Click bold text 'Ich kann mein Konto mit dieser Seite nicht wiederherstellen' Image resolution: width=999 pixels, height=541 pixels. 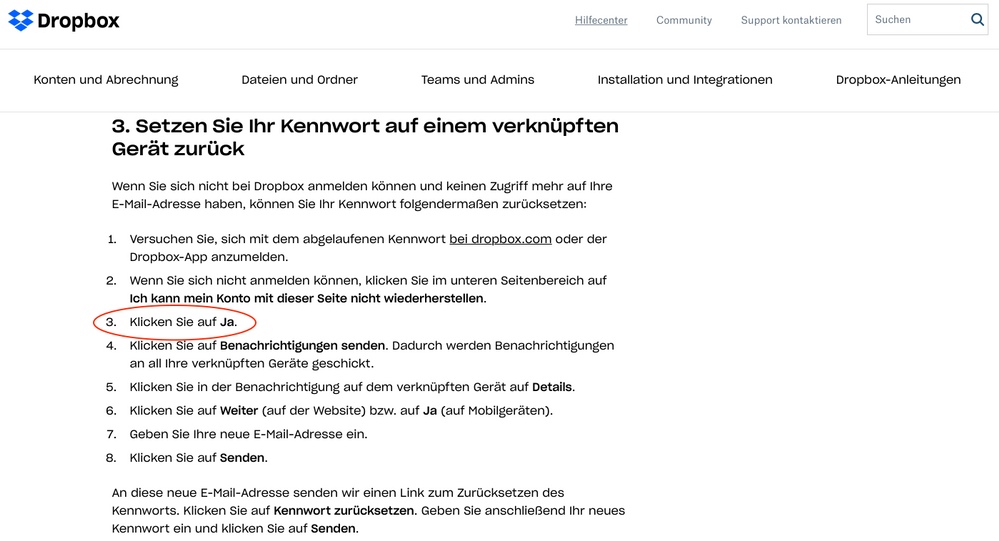click(x=306, y=298)
